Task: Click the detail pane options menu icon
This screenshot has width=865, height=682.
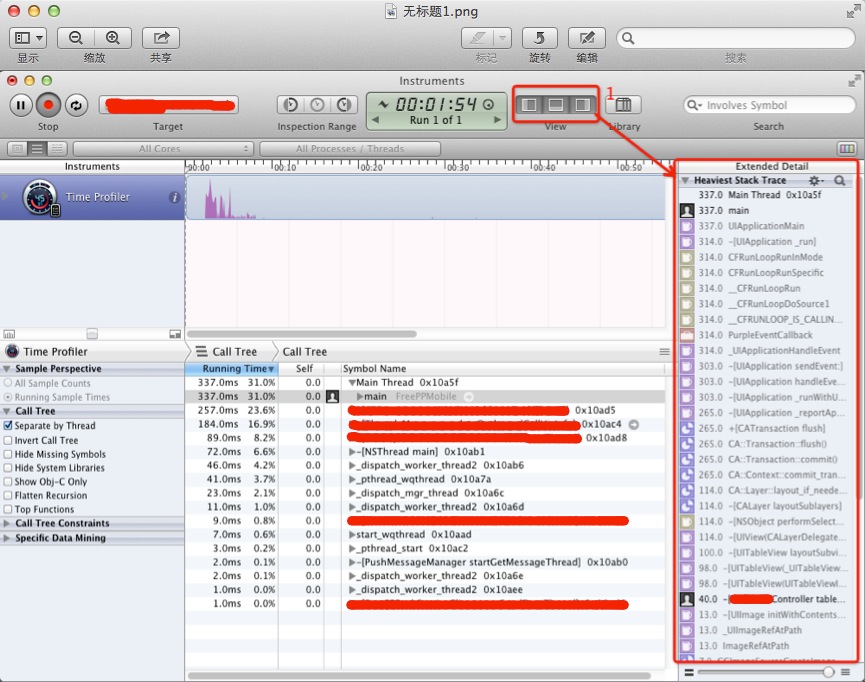Action: (664, 351)
